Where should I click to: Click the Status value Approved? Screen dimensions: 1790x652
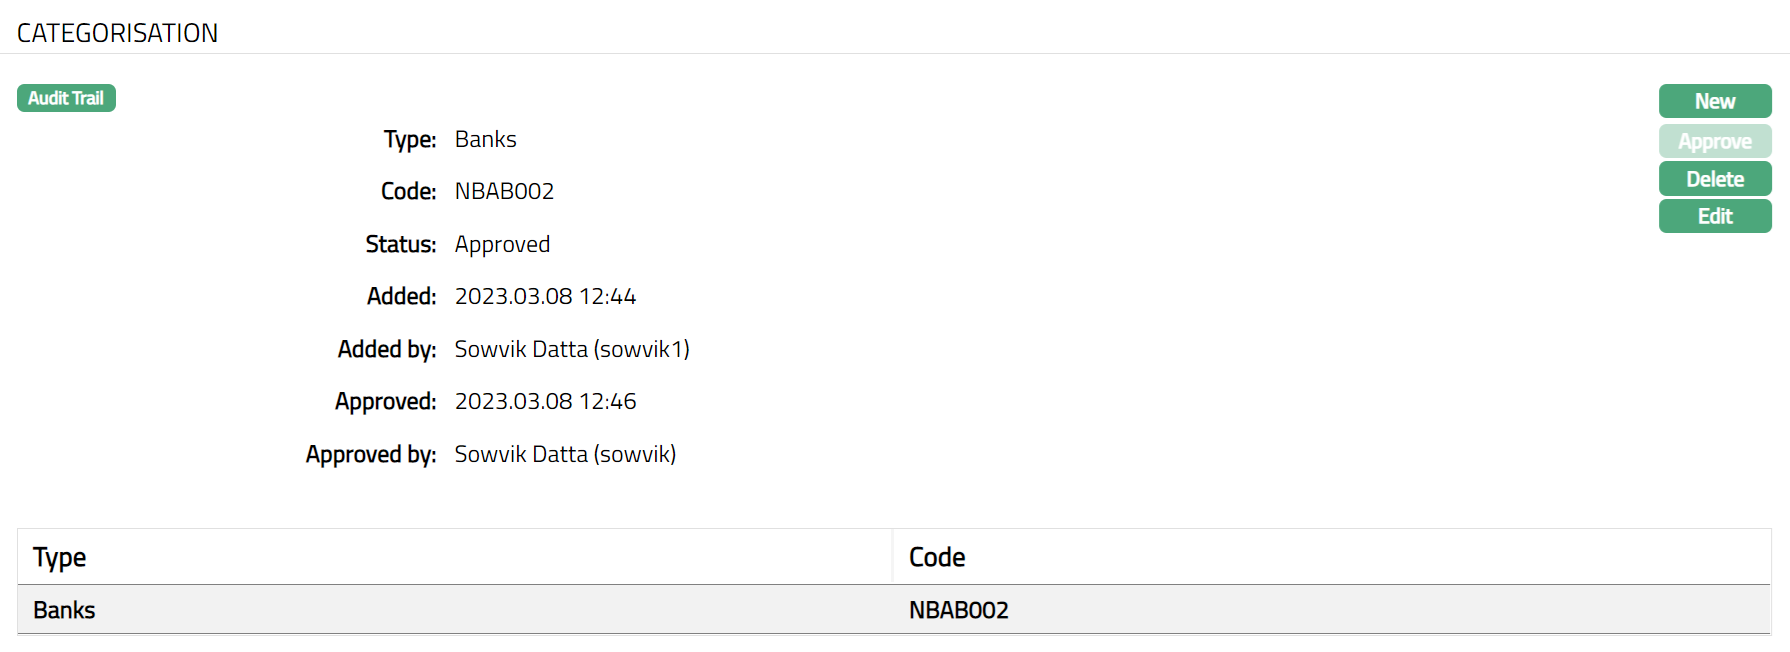502,244
